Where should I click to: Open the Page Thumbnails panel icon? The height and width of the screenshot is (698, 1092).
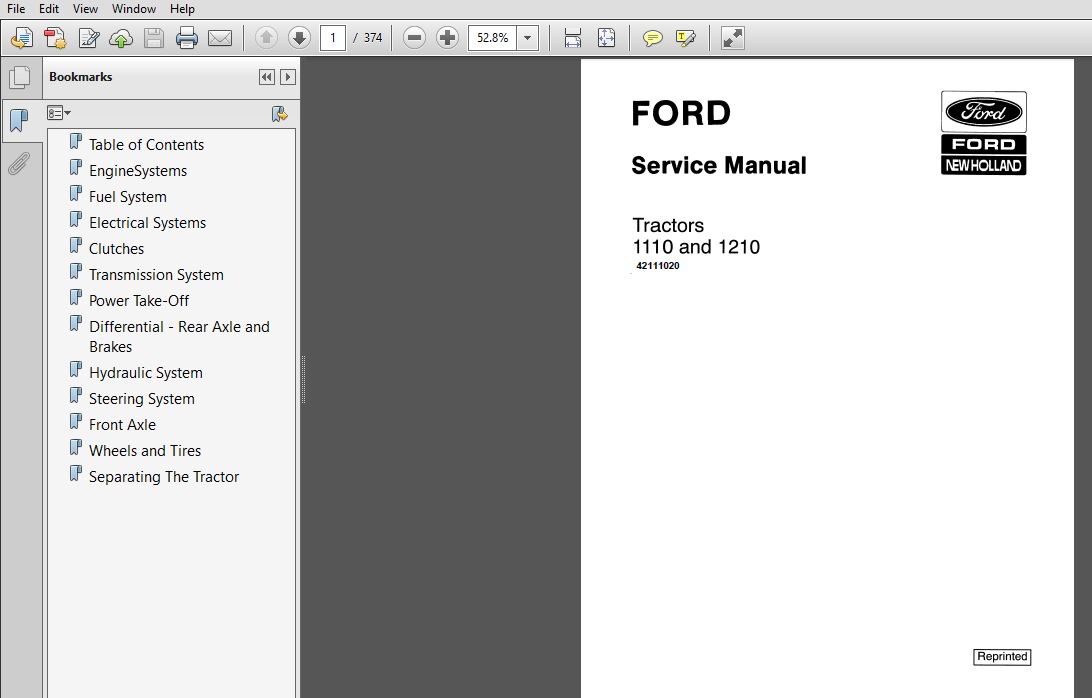[x=20, y=77]
